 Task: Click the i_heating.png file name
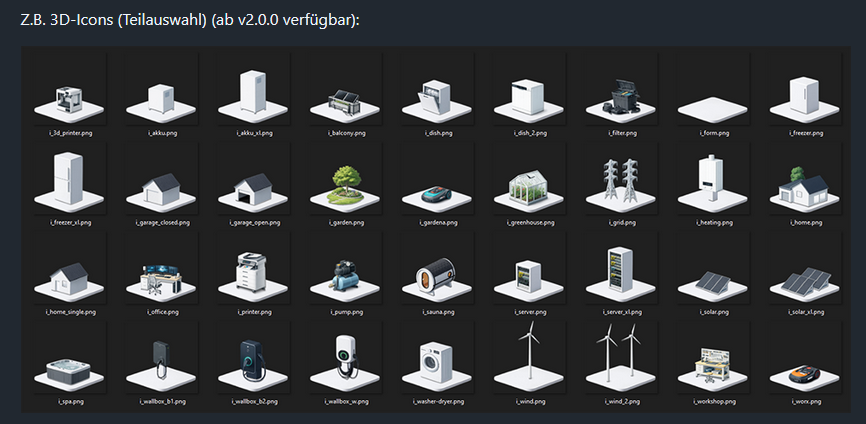[715, 223]
